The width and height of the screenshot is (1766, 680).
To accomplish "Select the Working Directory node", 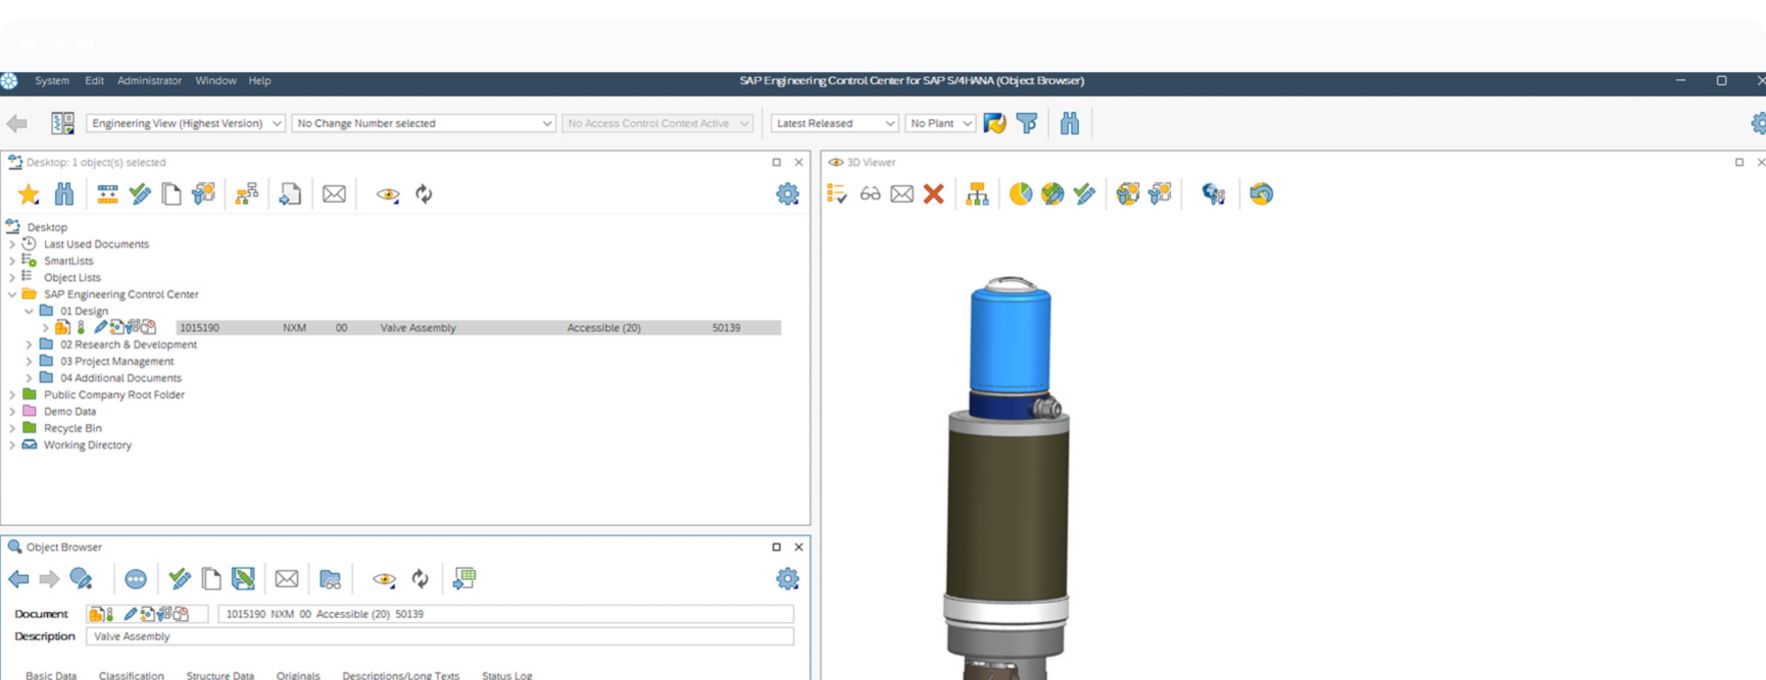I will [x=88, y=445].
